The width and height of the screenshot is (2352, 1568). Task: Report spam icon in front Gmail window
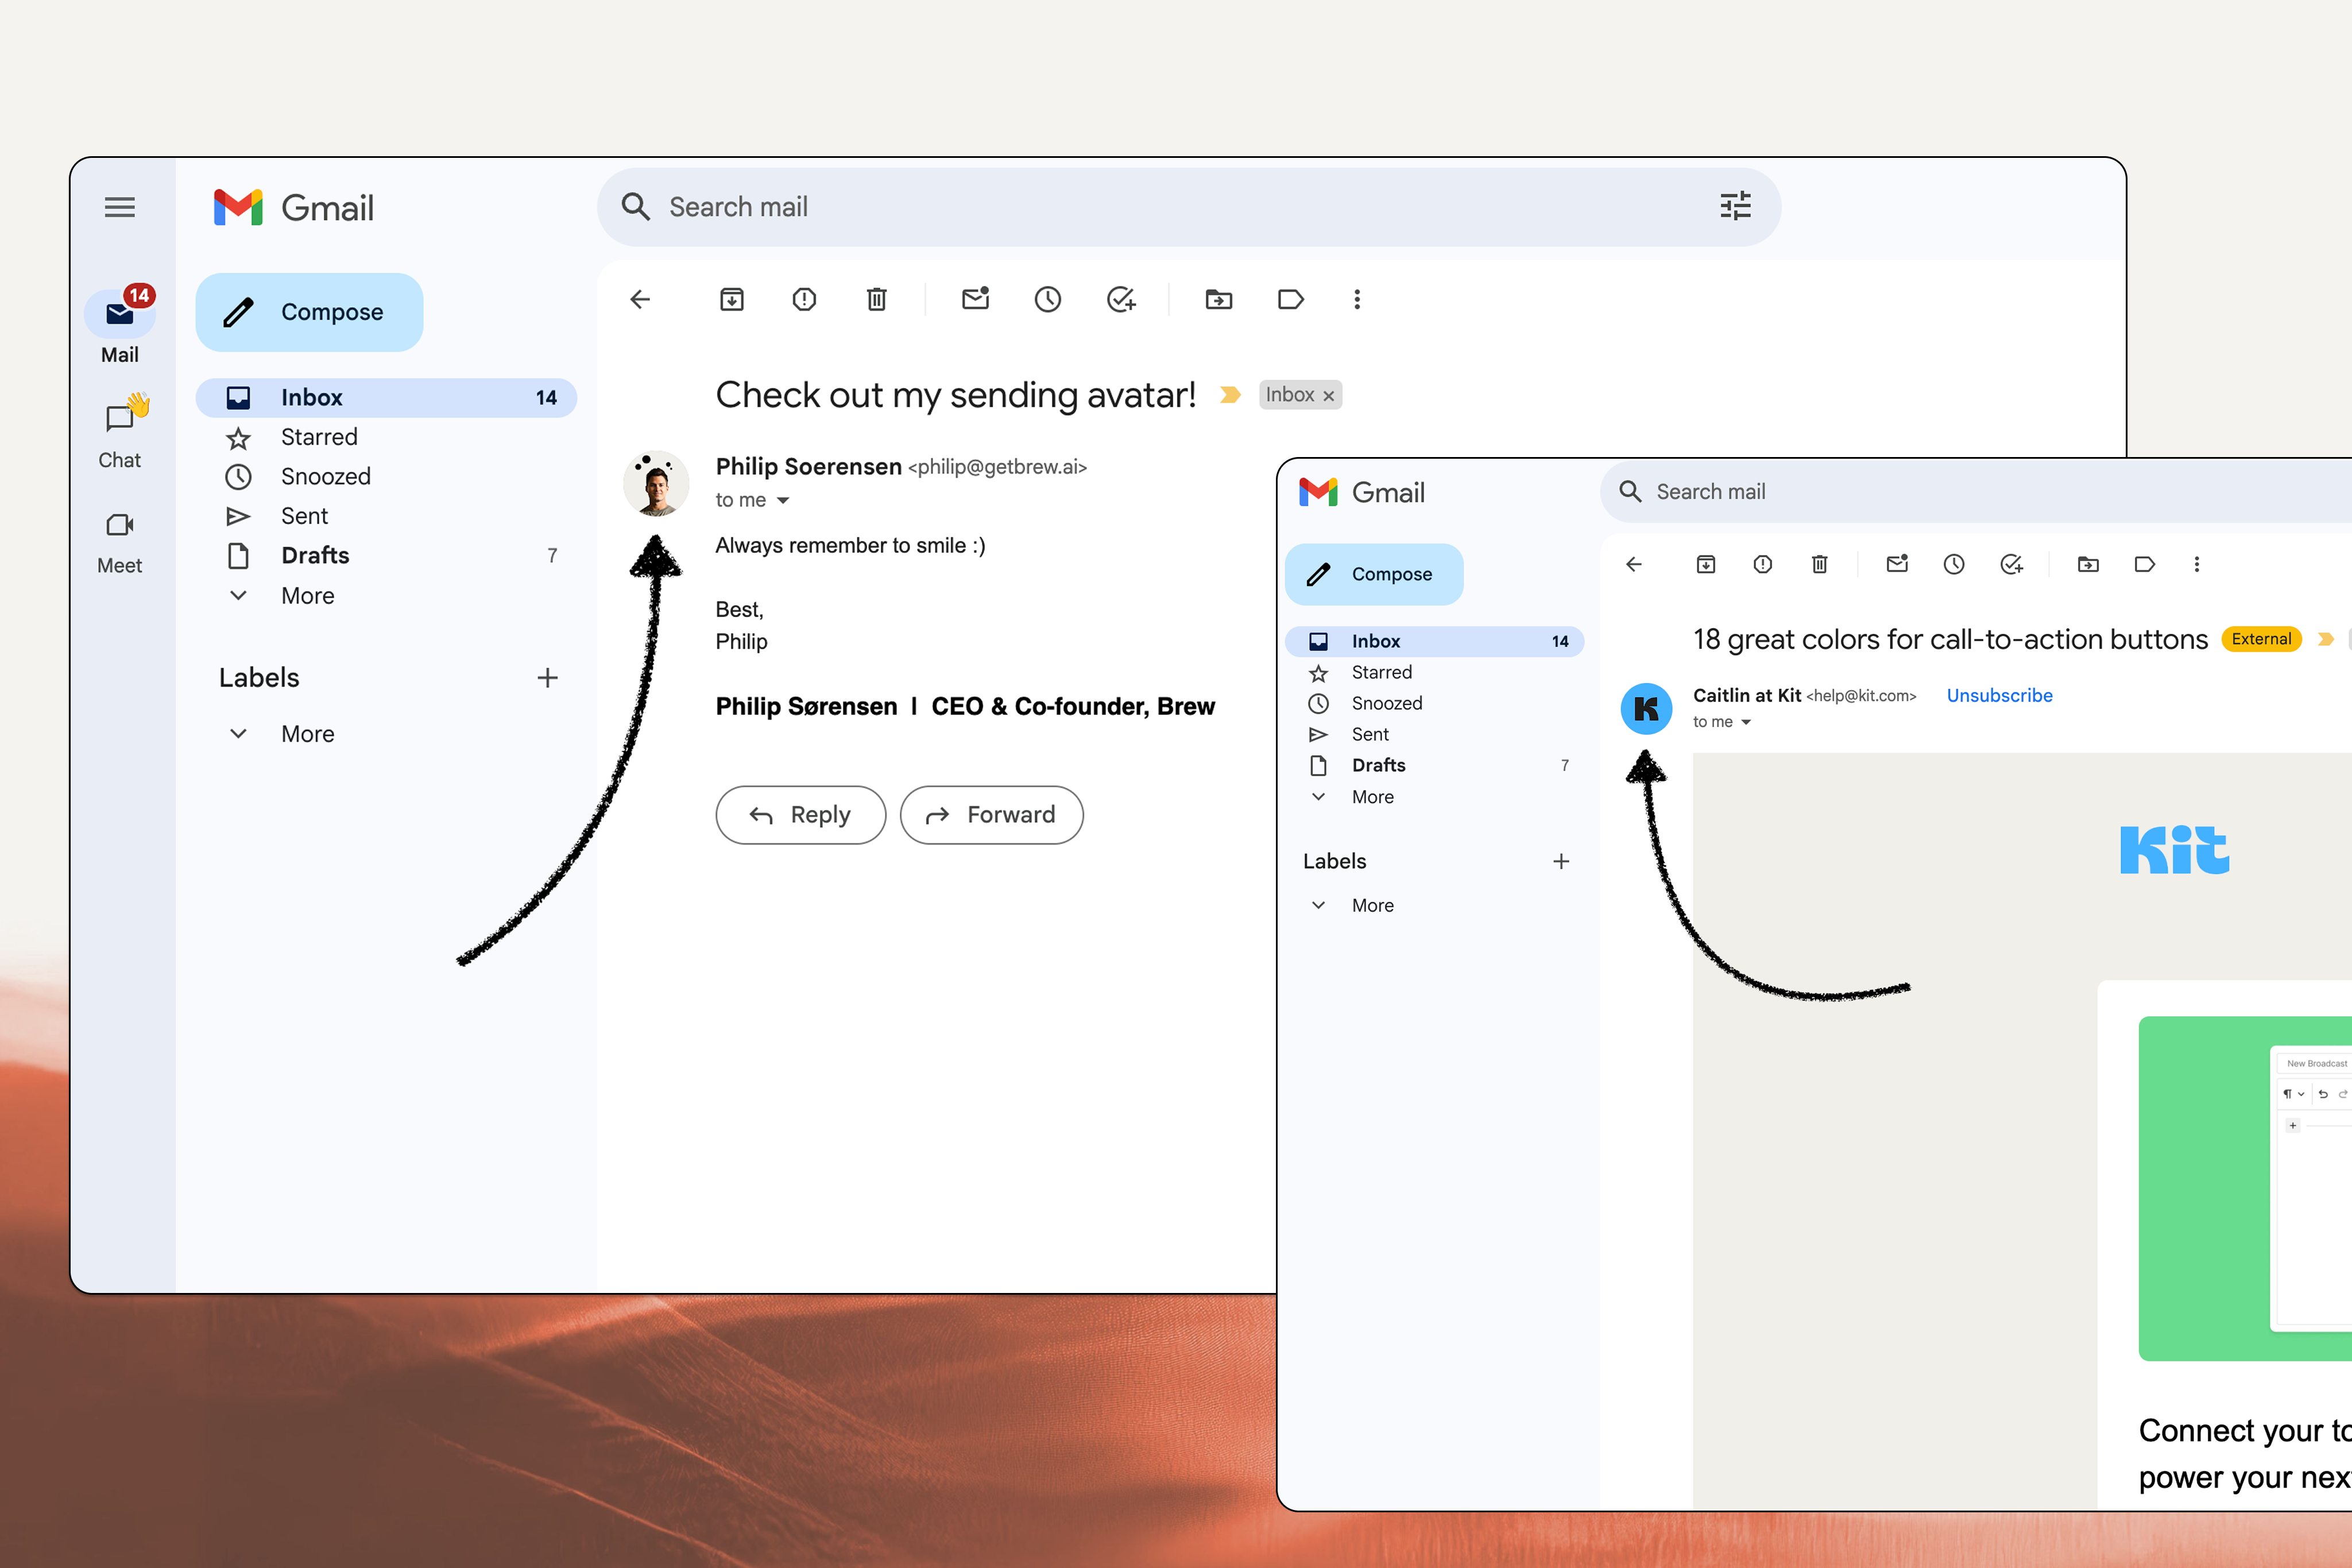point(1762,564)
